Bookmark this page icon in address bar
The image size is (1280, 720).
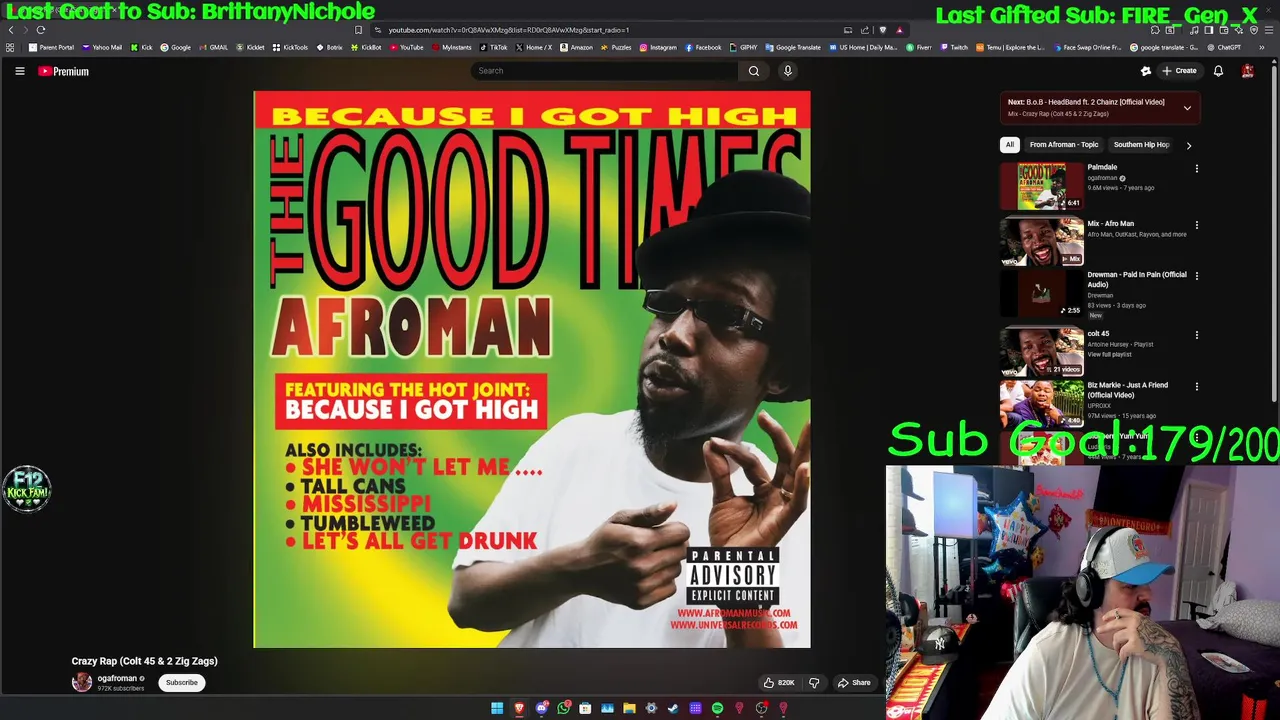pos(359,30)
